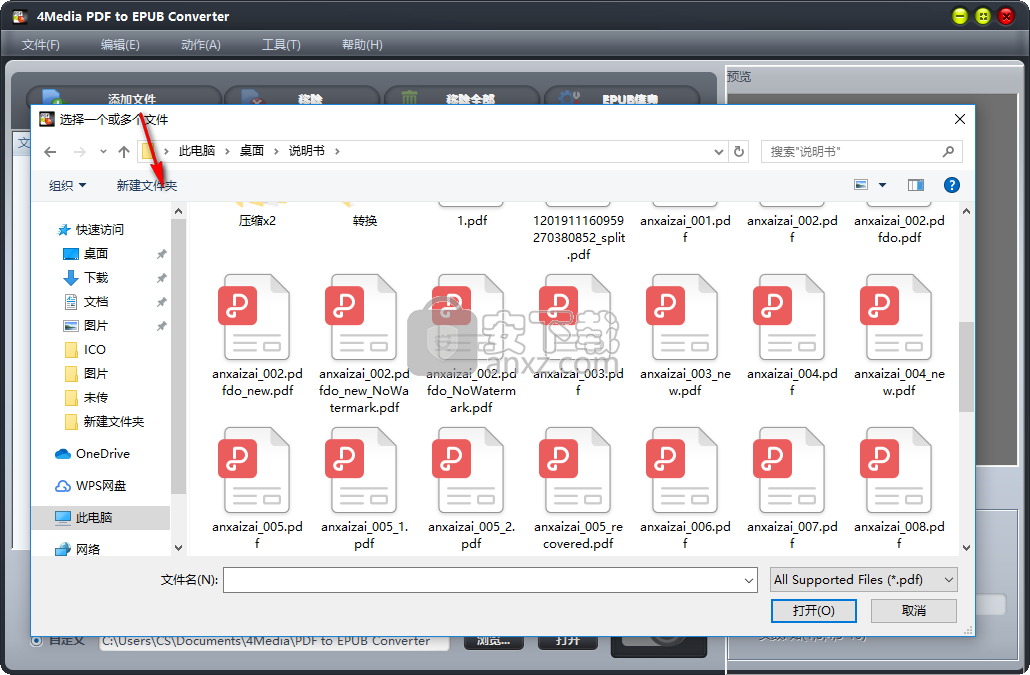Viewport: 1030px width, 675px height.
Task: Go forward with the right arrow
Action: (79, 152)
